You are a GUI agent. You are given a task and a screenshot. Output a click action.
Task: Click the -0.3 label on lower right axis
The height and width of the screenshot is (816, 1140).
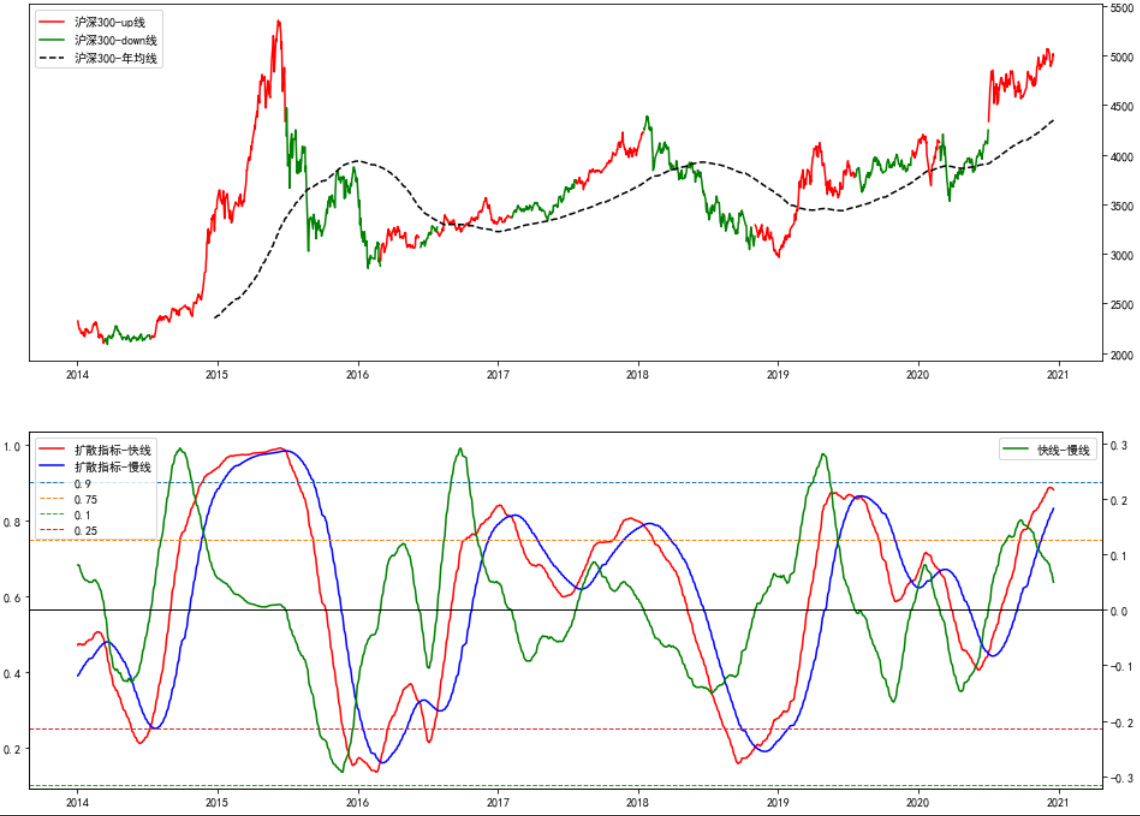tap(1120, 779)
